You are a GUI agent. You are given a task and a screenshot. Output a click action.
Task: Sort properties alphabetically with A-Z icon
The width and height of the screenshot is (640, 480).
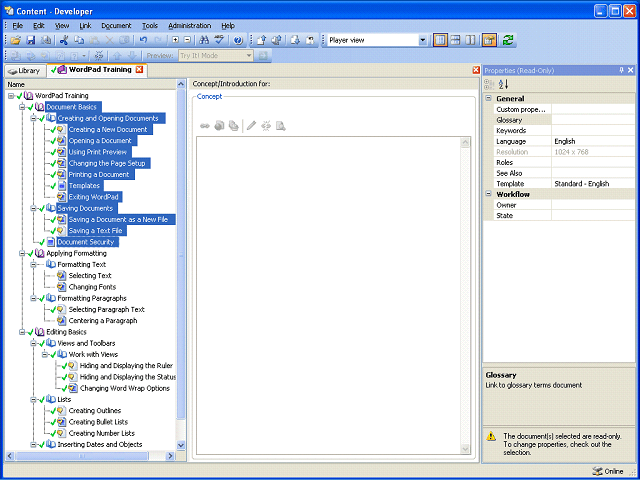pyautogui.click(x=503, y=84)
